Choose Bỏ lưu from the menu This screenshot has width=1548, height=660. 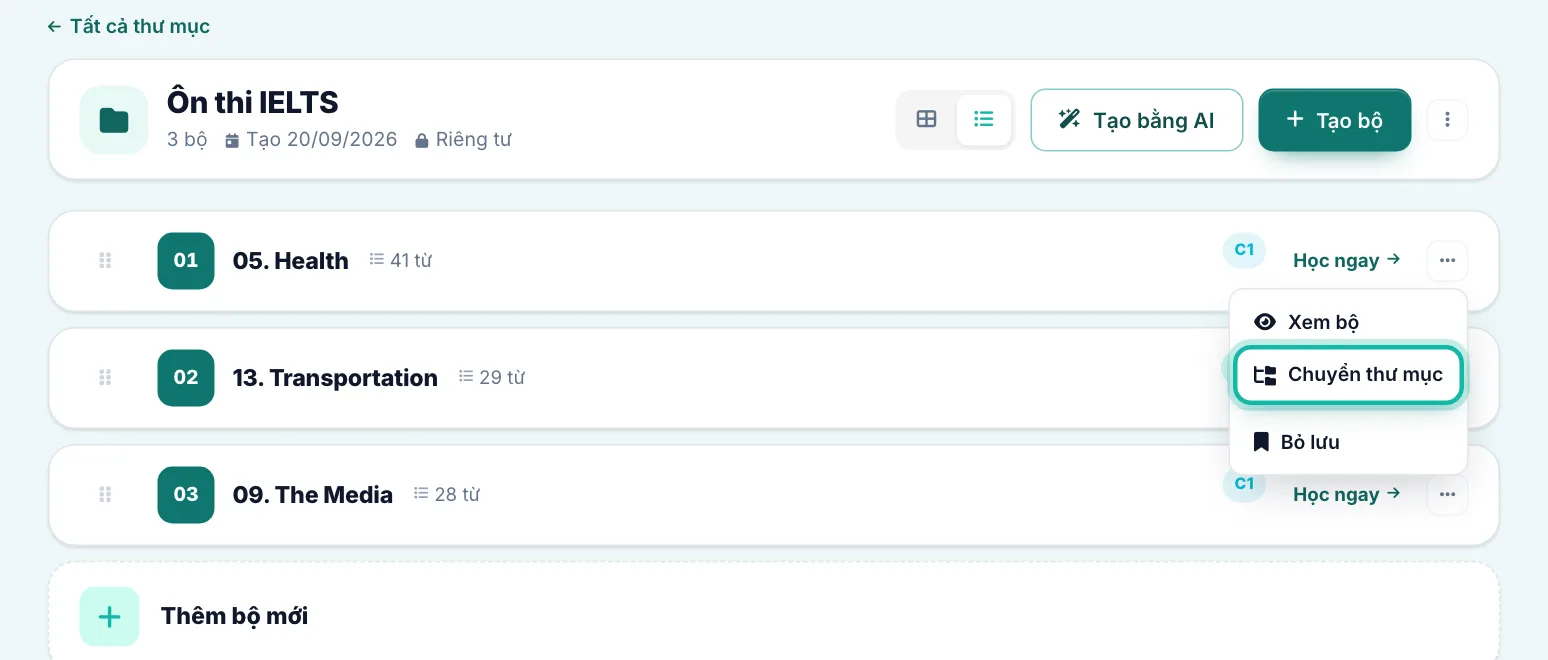(1348, 442)
